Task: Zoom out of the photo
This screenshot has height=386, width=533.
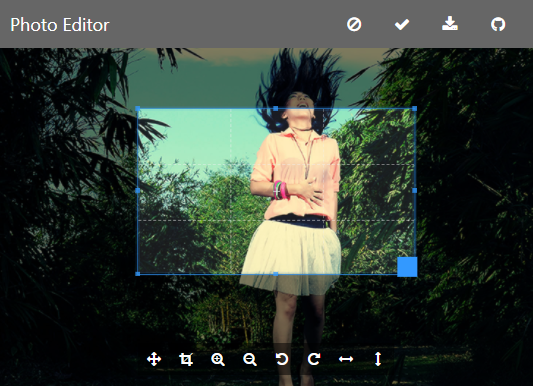Action: [250, 359]
